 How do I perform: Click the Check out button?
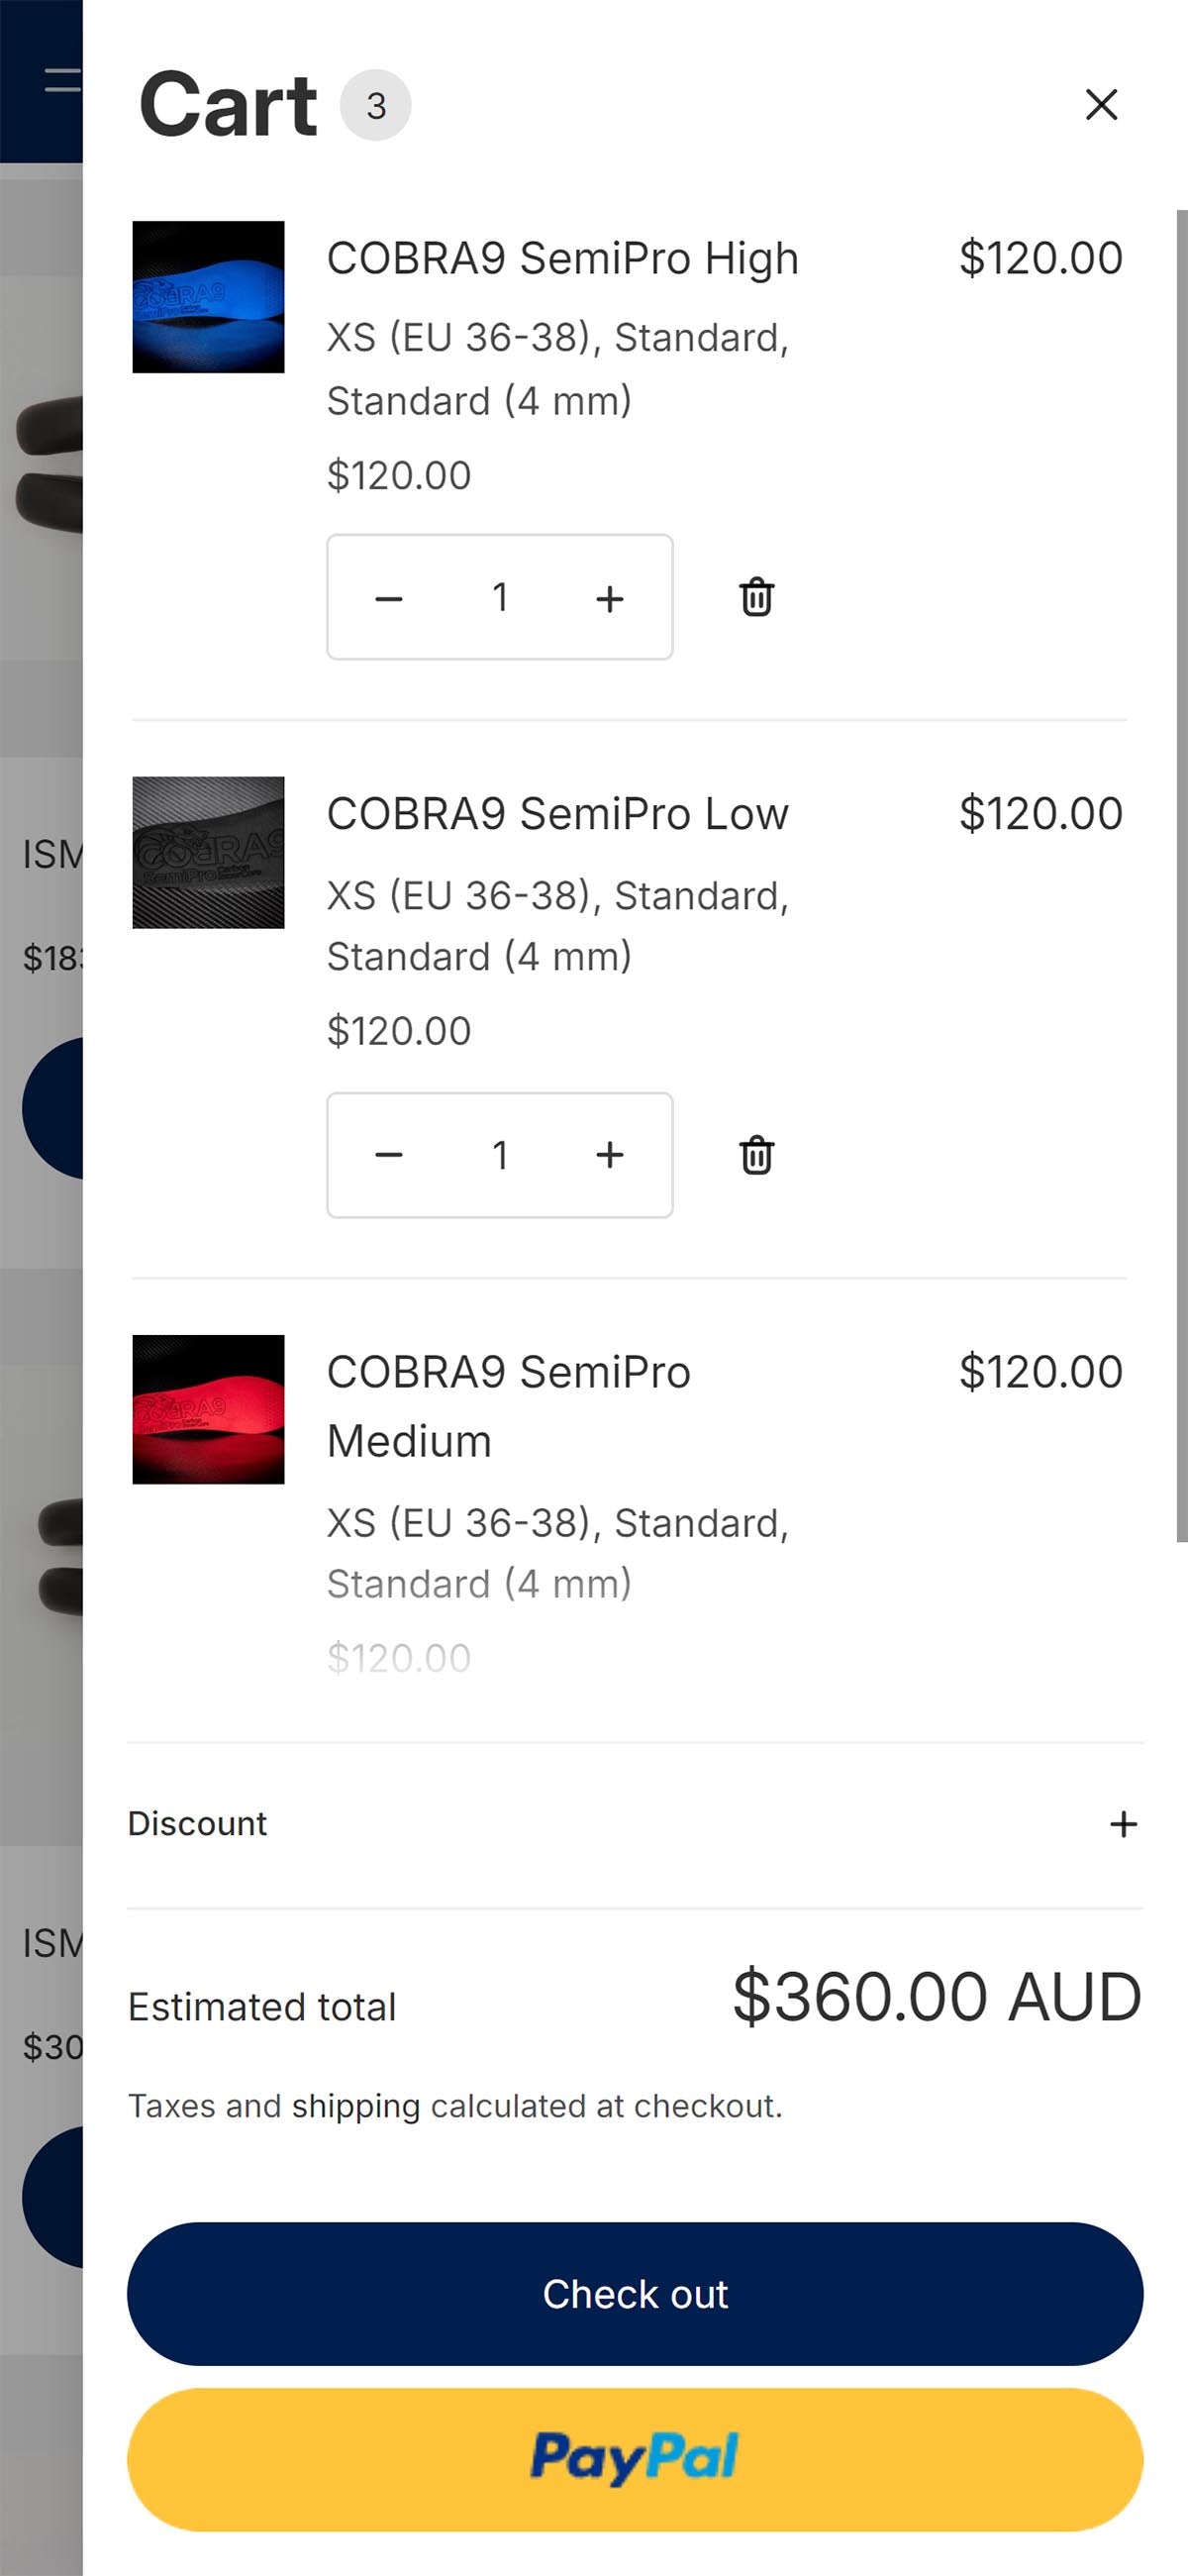[635, 2294]
